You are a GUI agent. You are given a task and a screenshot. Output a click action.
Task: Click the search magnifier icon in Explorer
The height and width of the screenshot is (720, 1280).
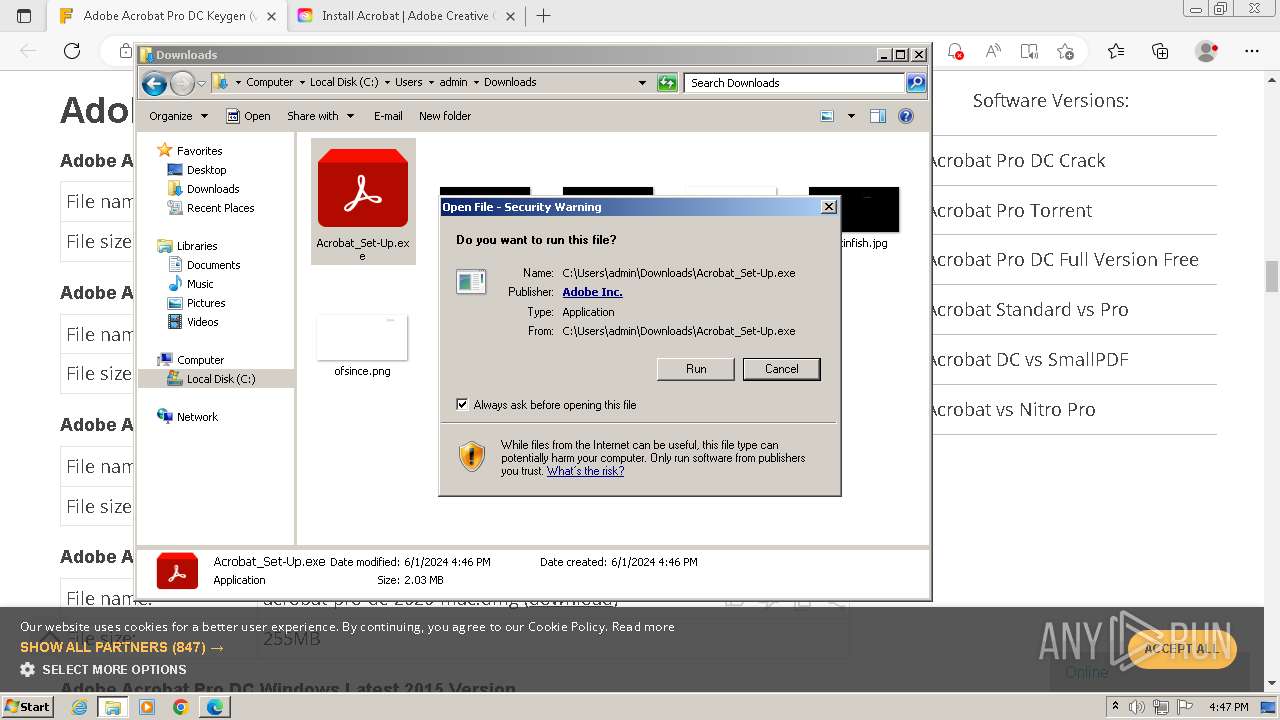pyautogui.click(x=915, y=83)
